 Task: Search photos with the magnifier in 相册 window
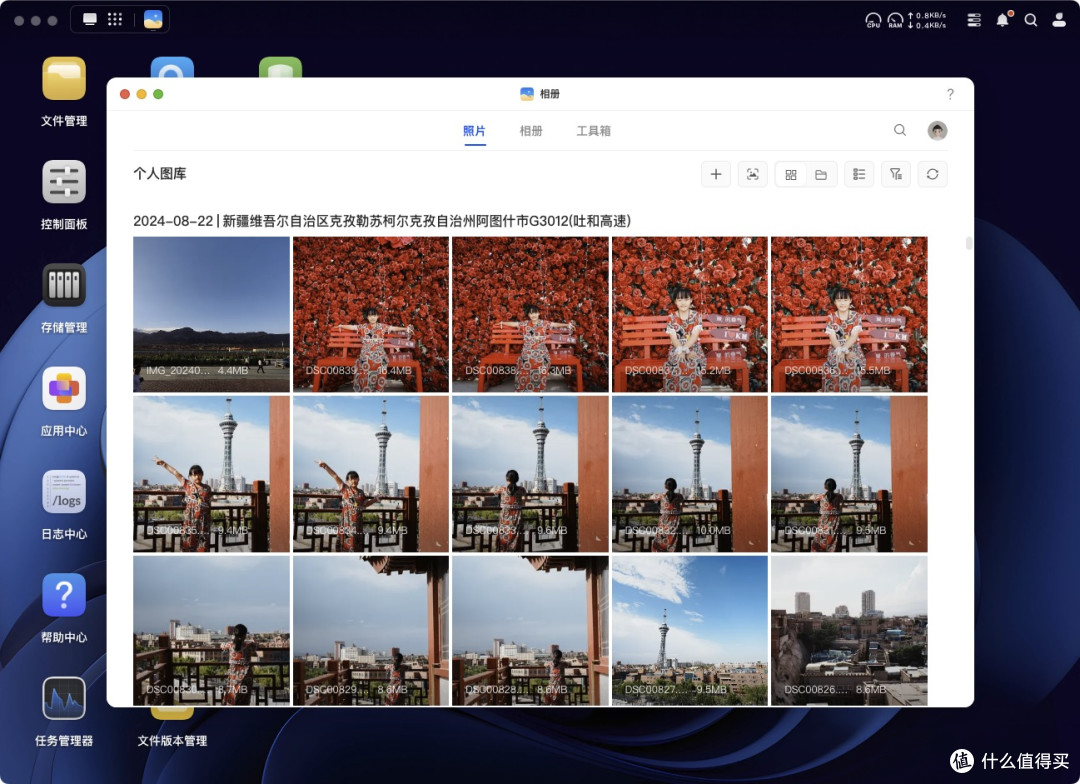click(900, 130)
